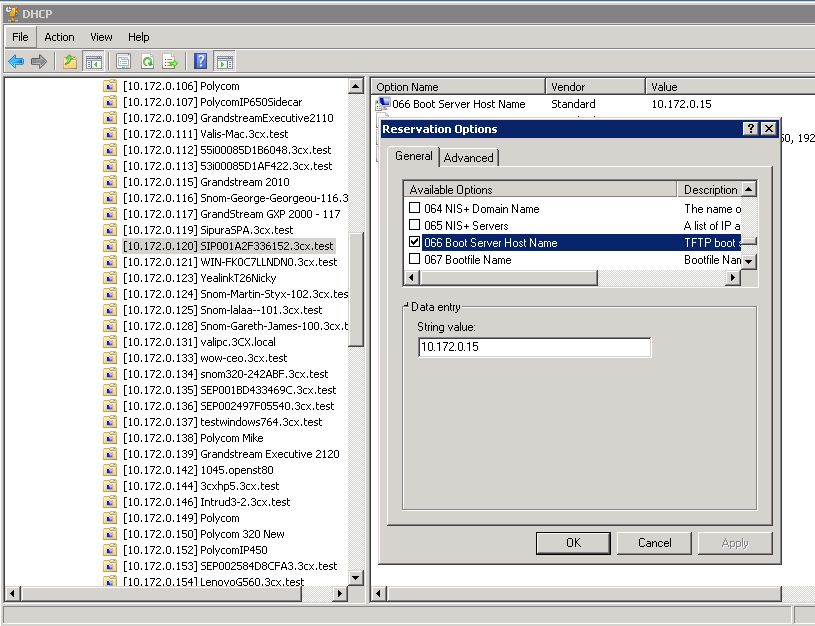Click OK in Reservation Options dialog

pos(573,543)
